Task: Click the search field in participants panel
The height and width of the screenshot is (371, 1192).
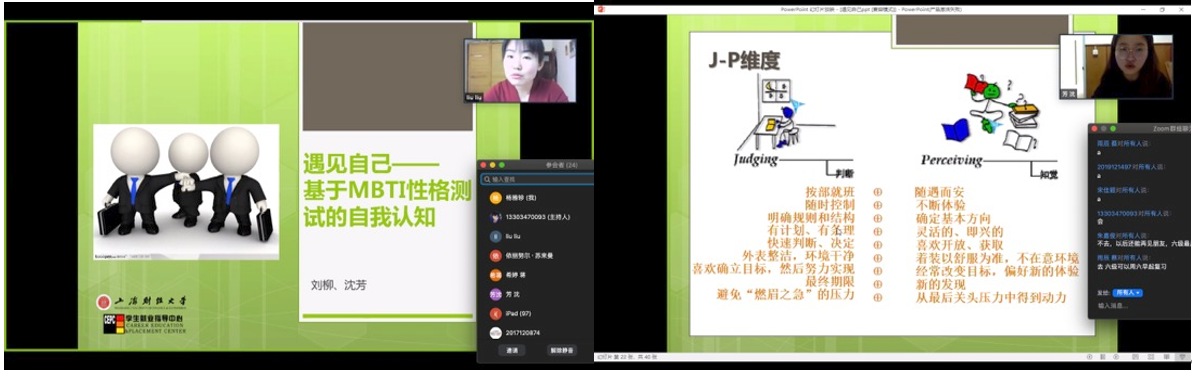Action: [537, 179]
